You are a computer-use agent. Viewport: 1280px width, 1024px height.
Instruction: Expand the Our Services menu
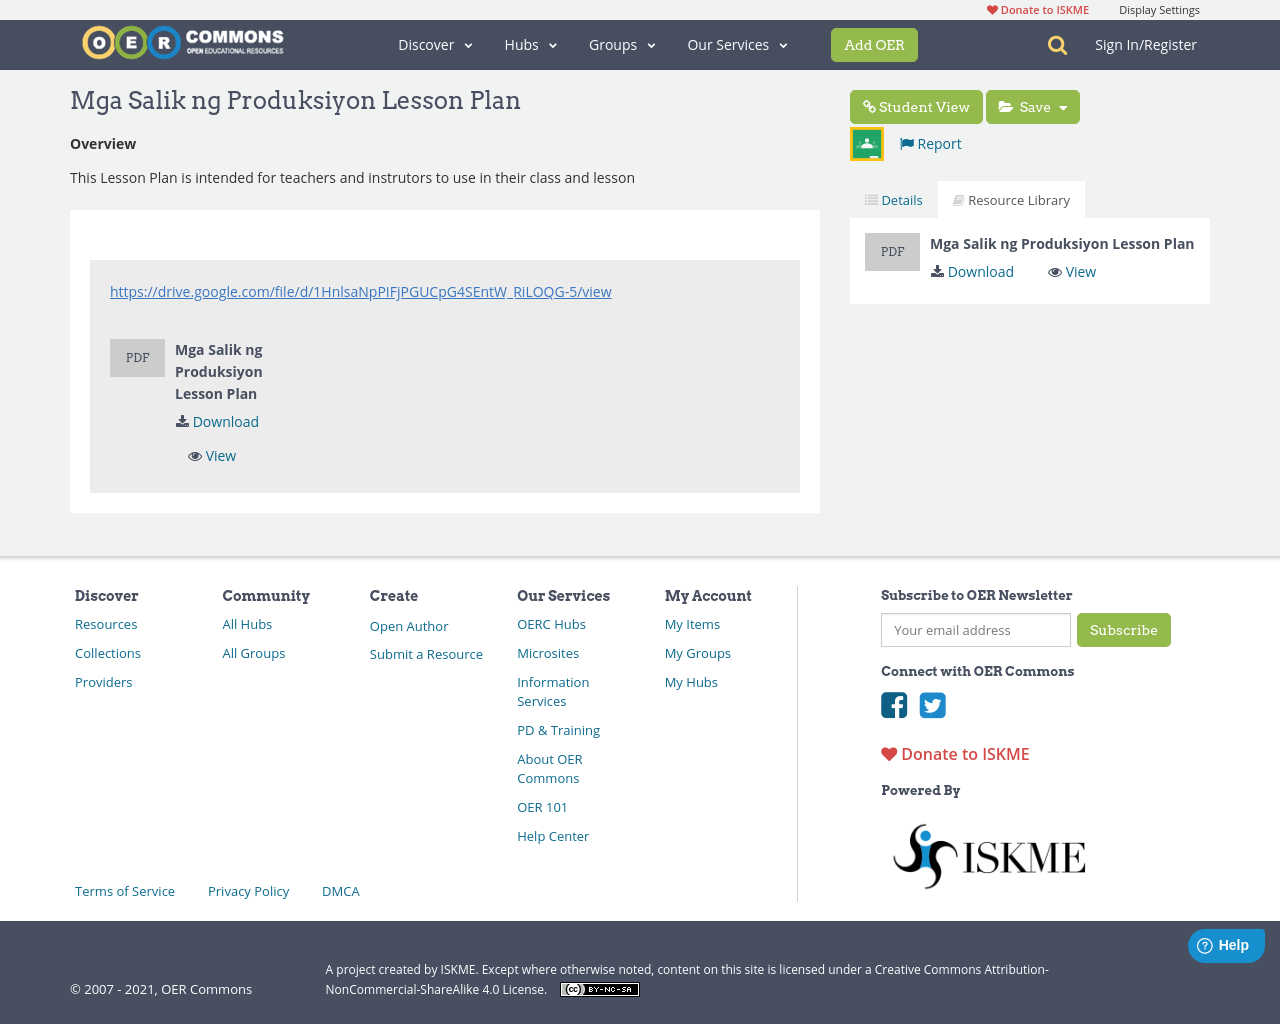737,45
